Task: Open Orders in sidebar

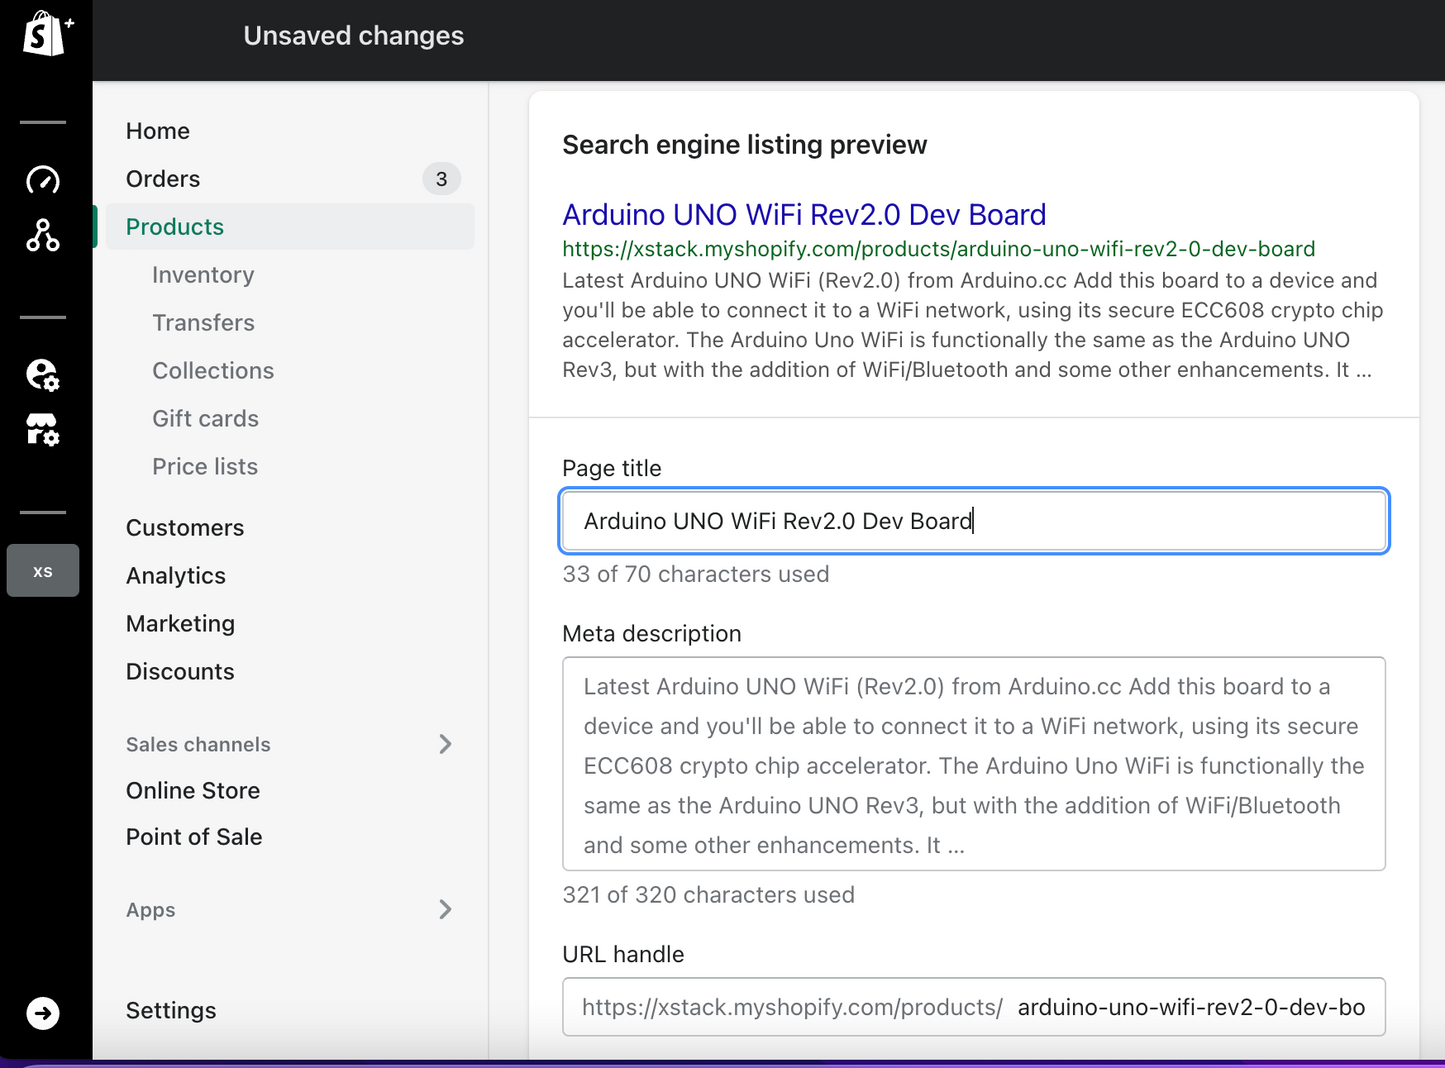Action: pos(163,179)
